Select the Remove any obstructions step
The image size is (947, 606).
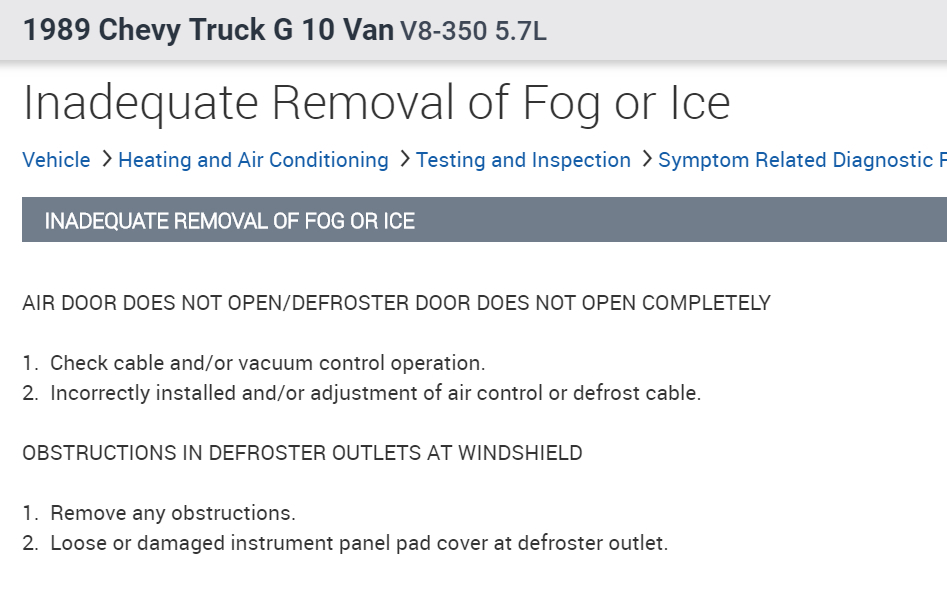click(172, 513)
